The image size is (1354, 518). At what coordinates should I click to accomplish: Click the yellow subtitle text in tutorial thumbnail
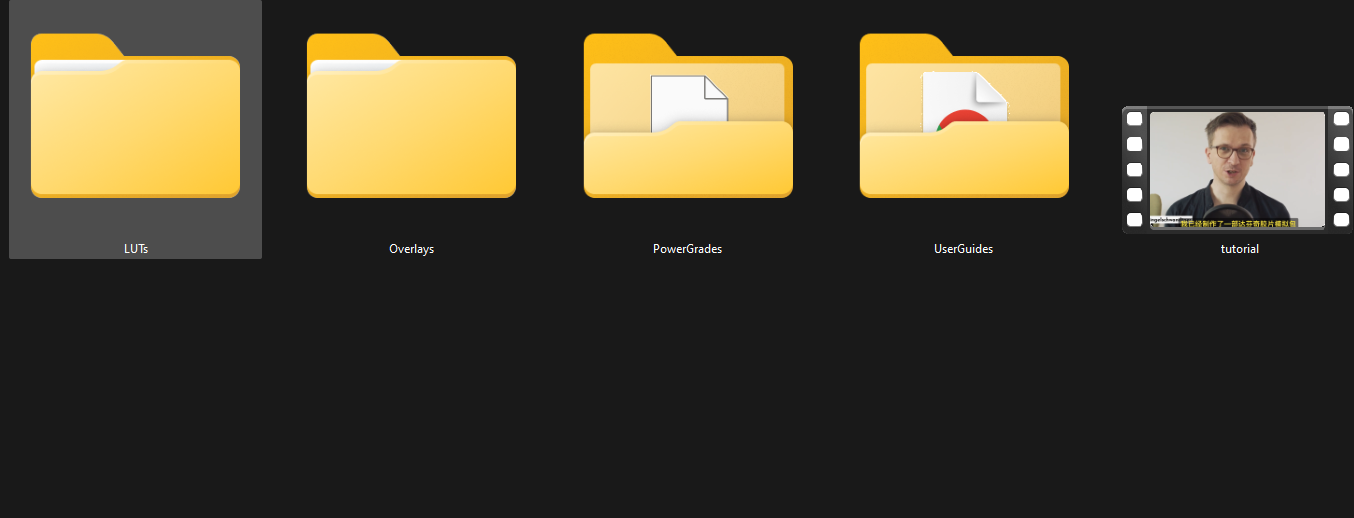click(1238, 224)
